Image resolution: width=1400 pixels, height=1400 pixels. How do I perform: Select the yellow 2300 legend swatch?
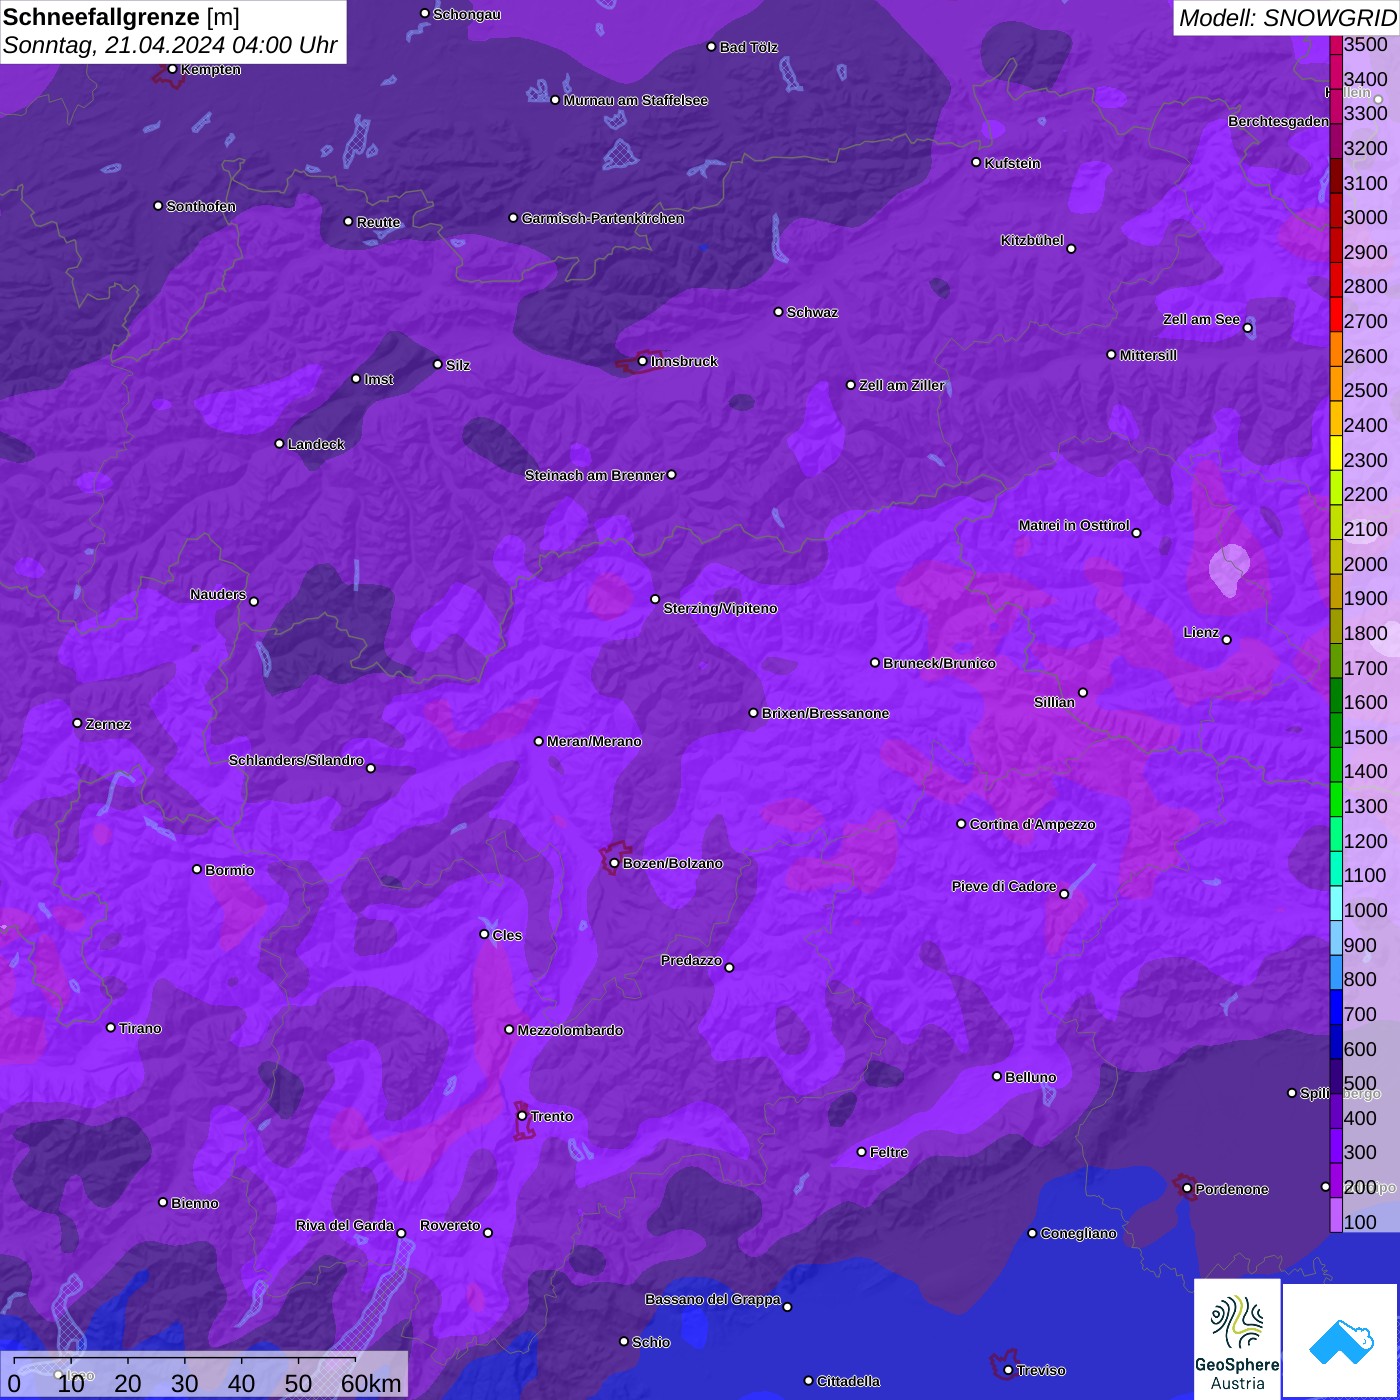1336,453
